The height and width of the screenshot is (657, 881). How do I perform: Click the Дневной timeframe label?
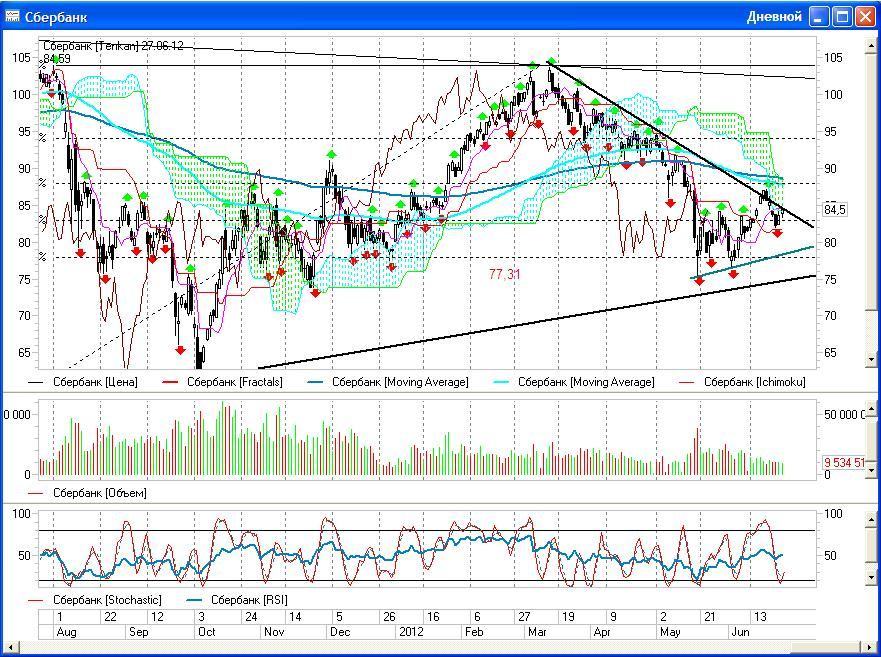774,17
